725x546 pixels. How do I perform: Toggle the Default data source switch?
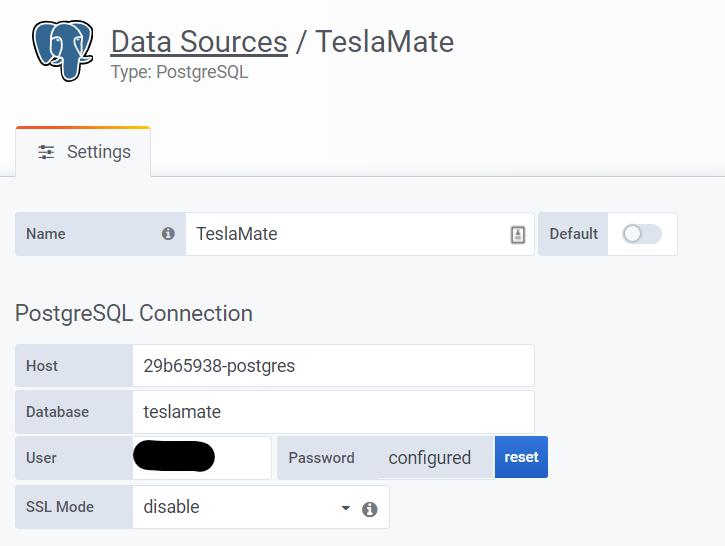[x=641, y=234]
